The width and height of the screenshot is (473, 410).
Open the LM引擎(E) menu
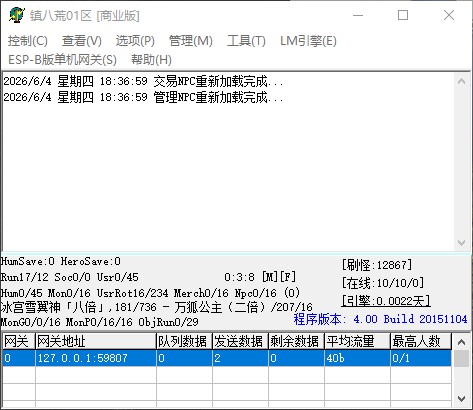click(x=308, y=41)
